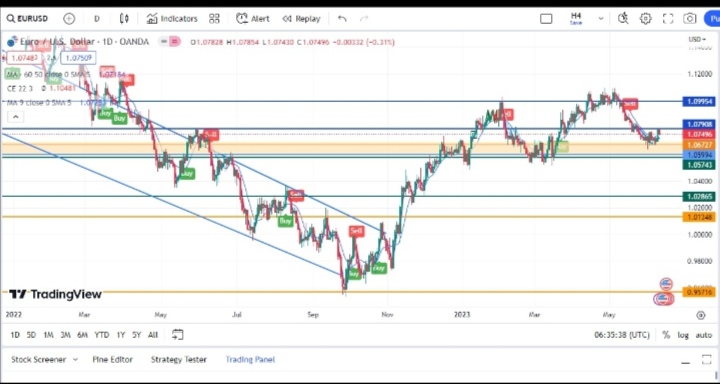
Task: Open the indicator templates grid icon
Action: pyautogui.click(x=214, y=19)
